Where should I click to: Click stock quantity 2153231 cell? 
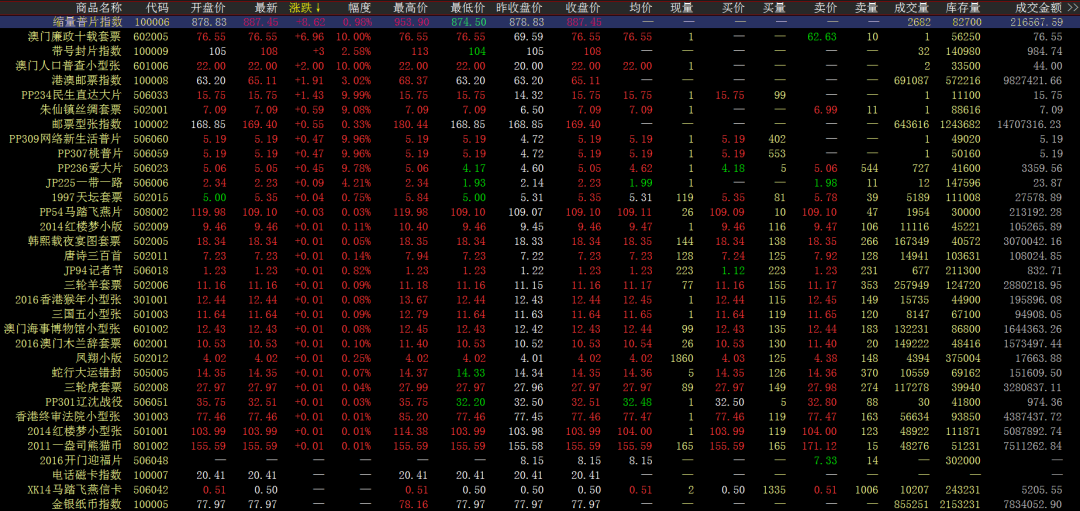[962, 503]
